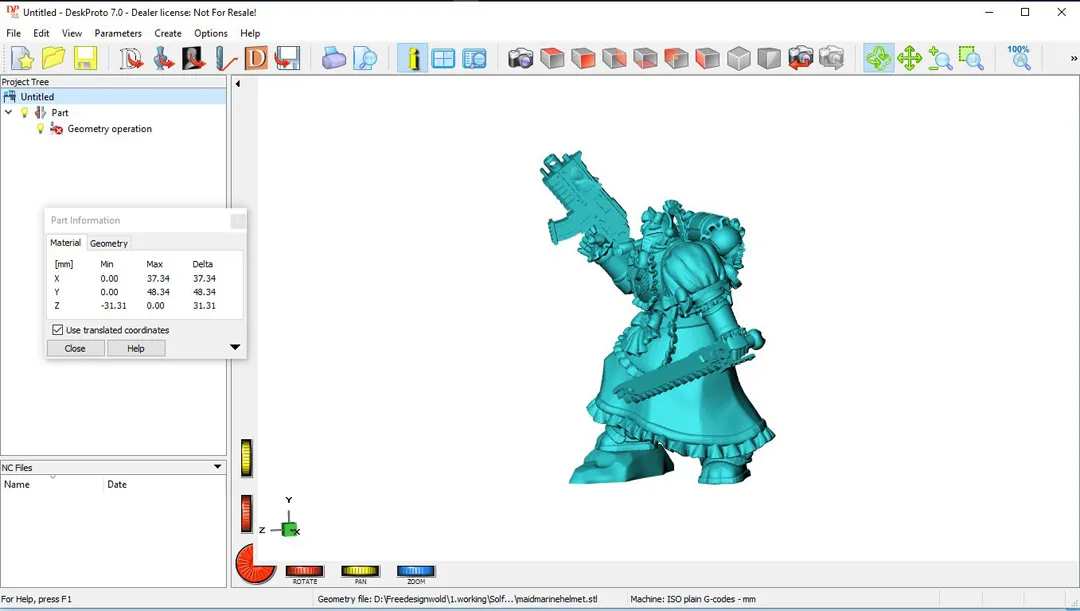Image resolution: width=1080 pixels, height=611 pixels.
Task: Open the Options menu
Action: tap(211, 33)
